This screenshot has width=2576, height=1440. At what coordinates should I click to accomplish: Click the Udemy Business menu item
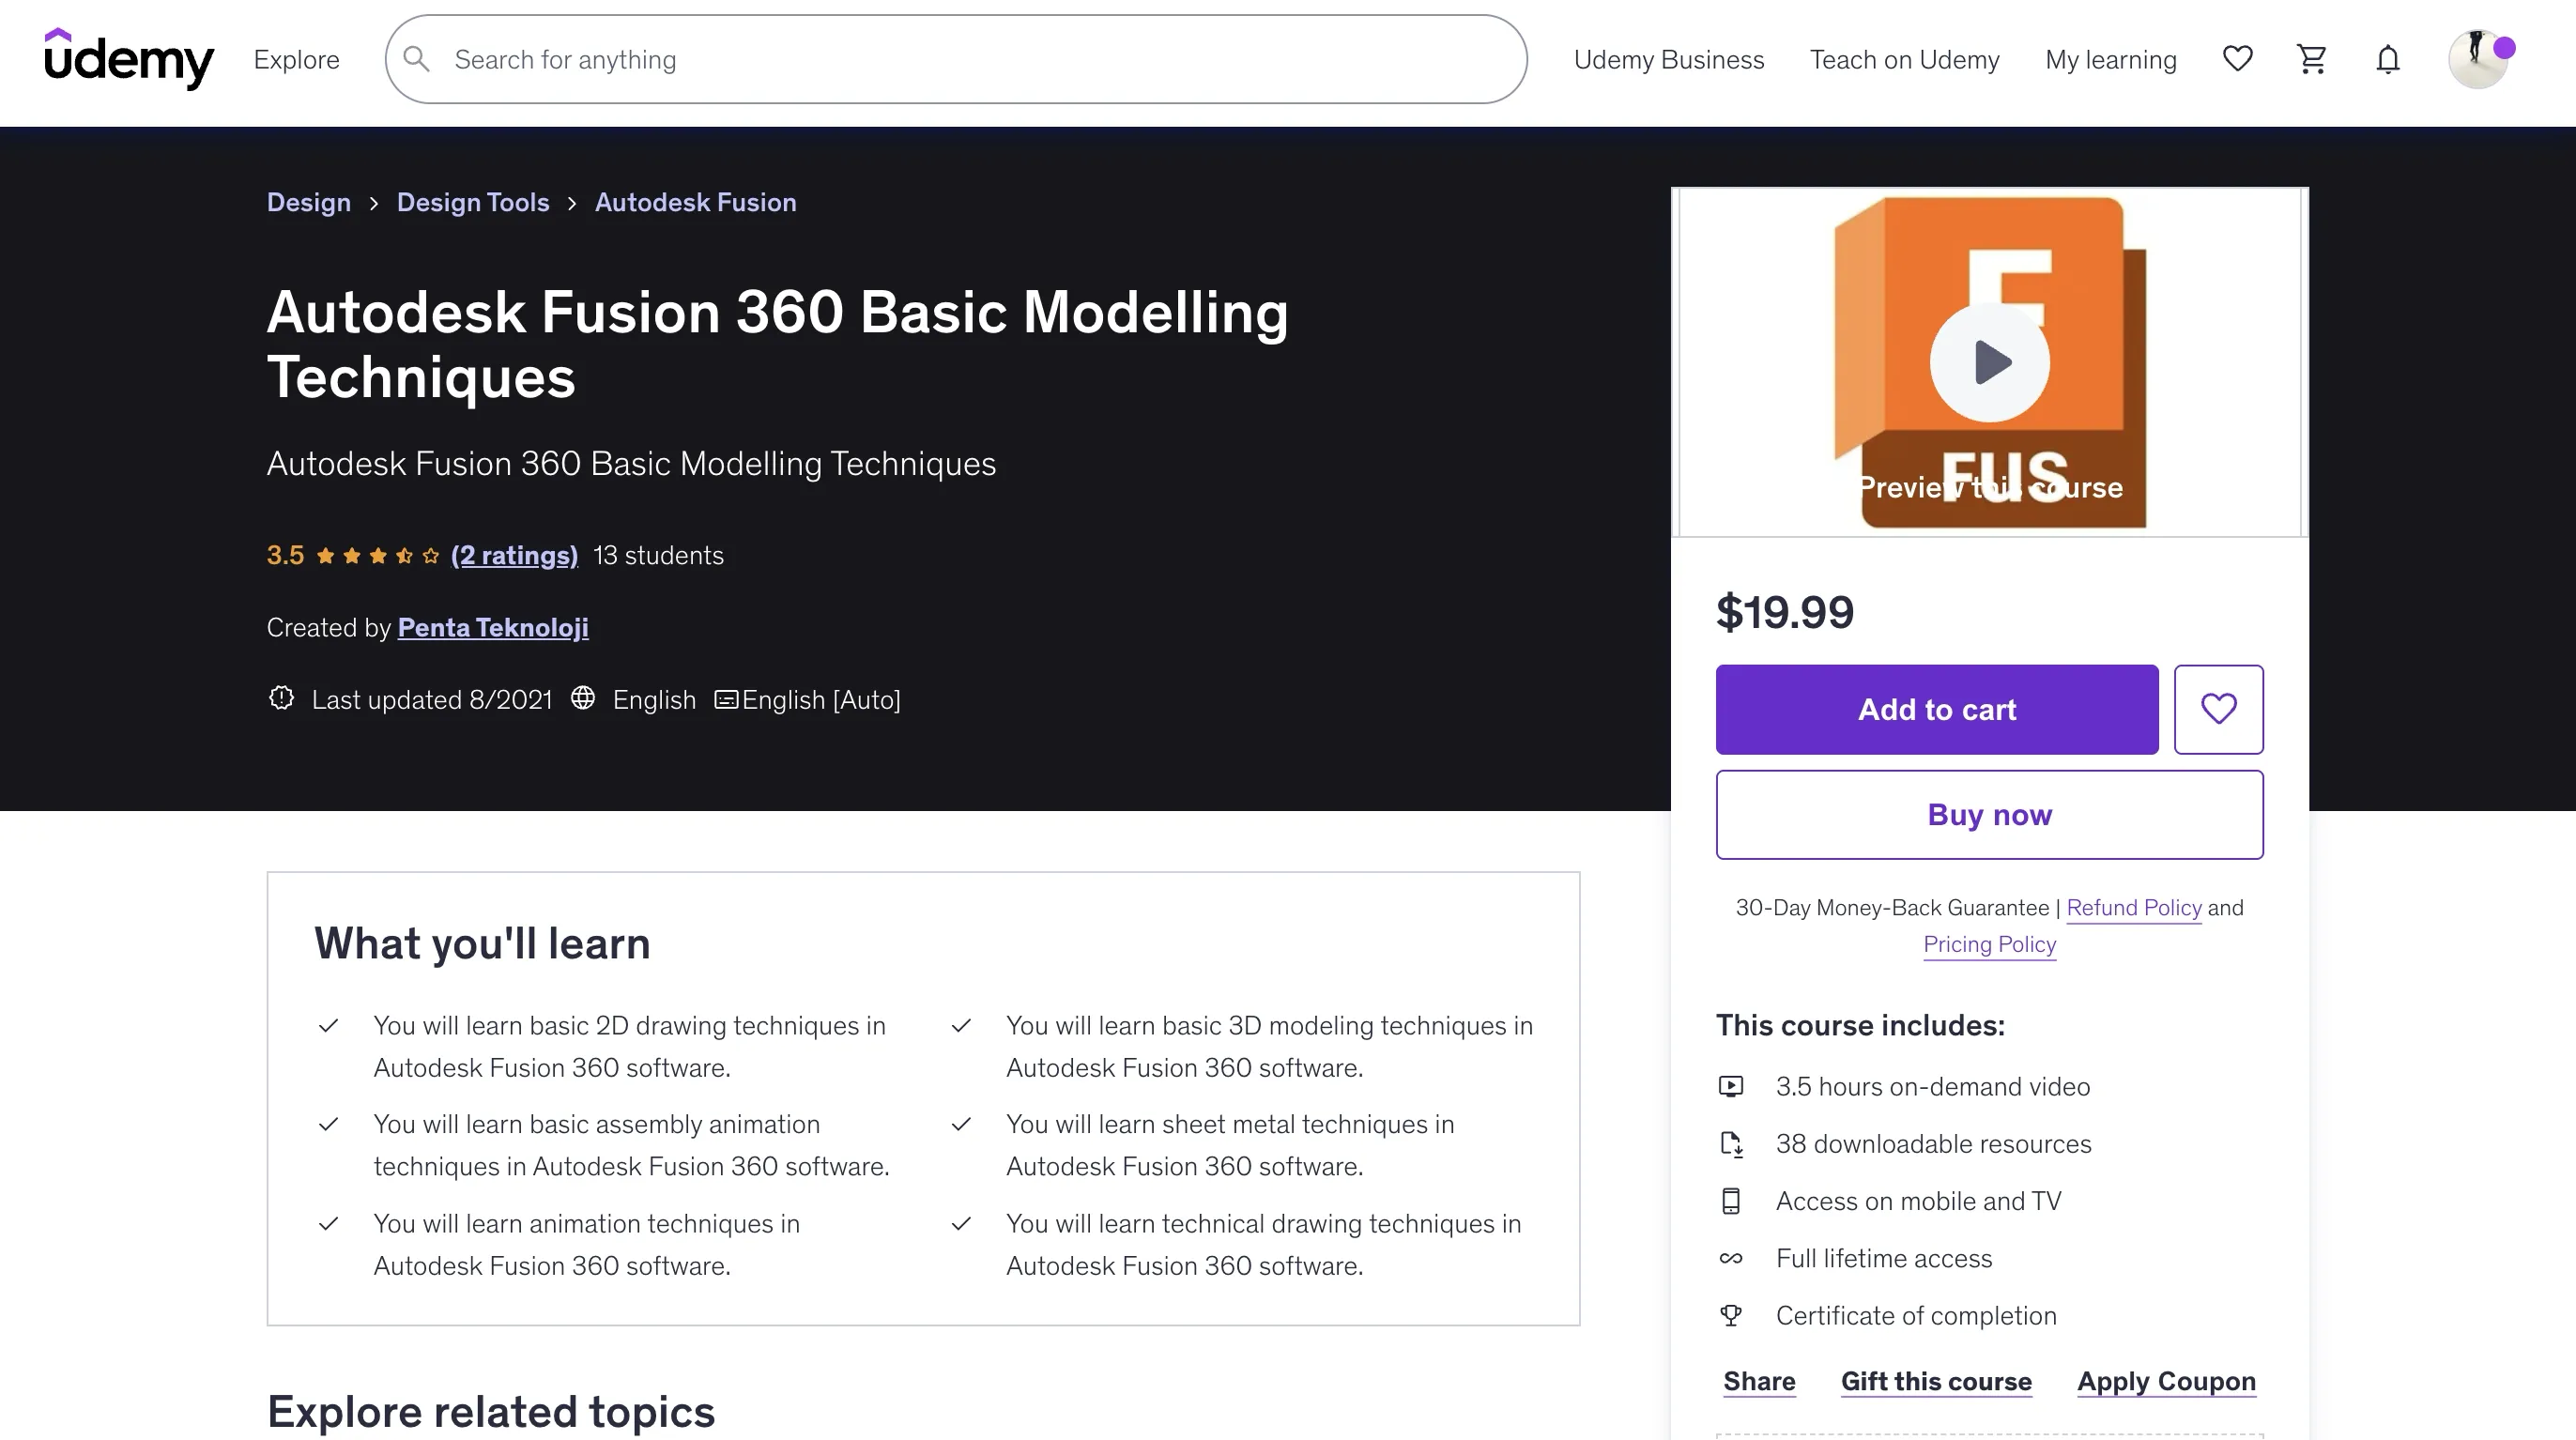(x=1668, y=59)
